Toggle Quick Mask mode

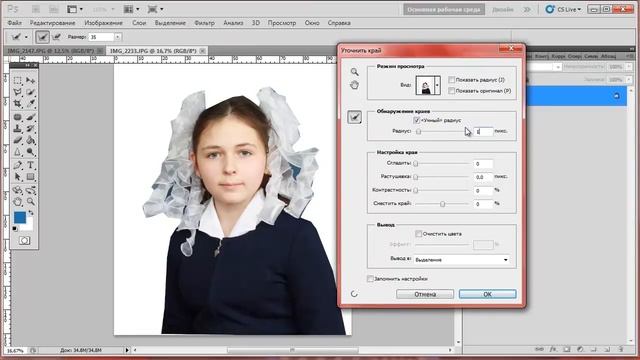[24, 240]
